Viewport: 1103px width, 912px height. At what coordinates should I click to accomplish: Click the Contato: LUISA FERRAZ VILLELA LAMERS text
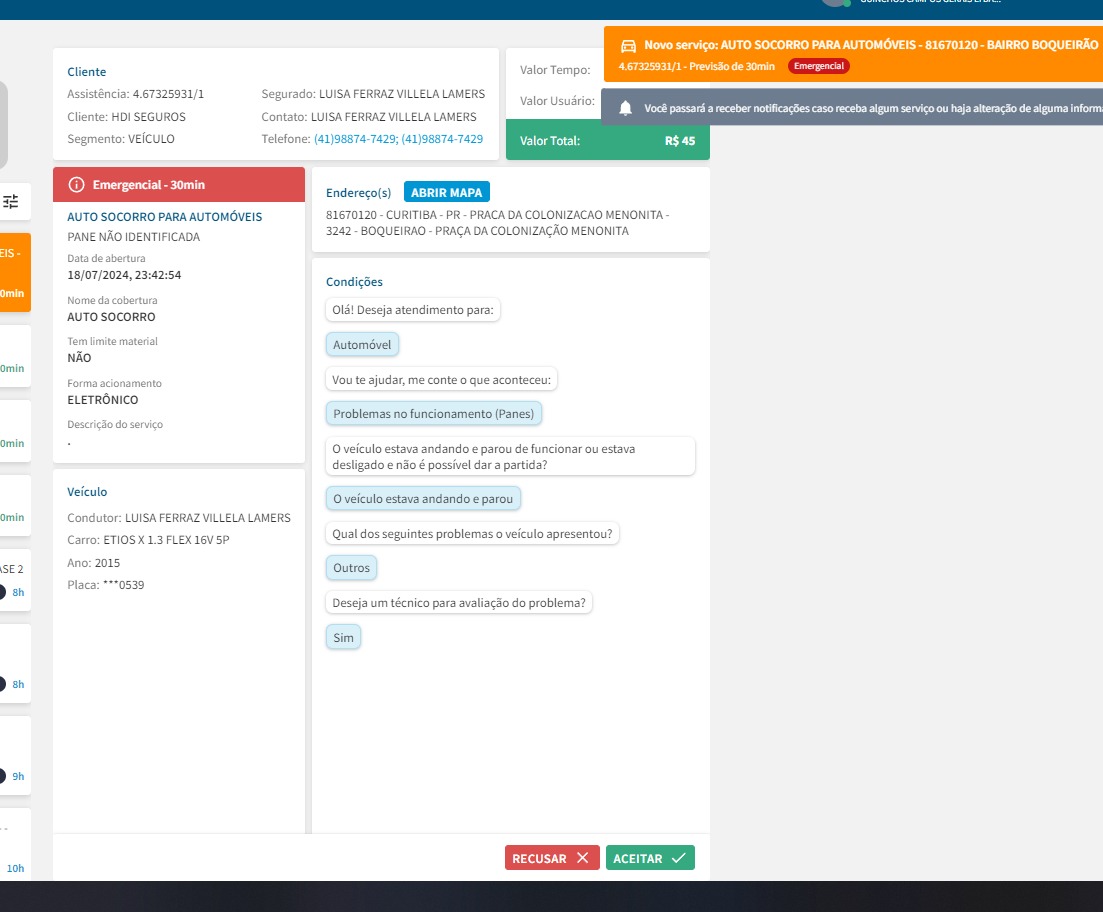point(369,117)
